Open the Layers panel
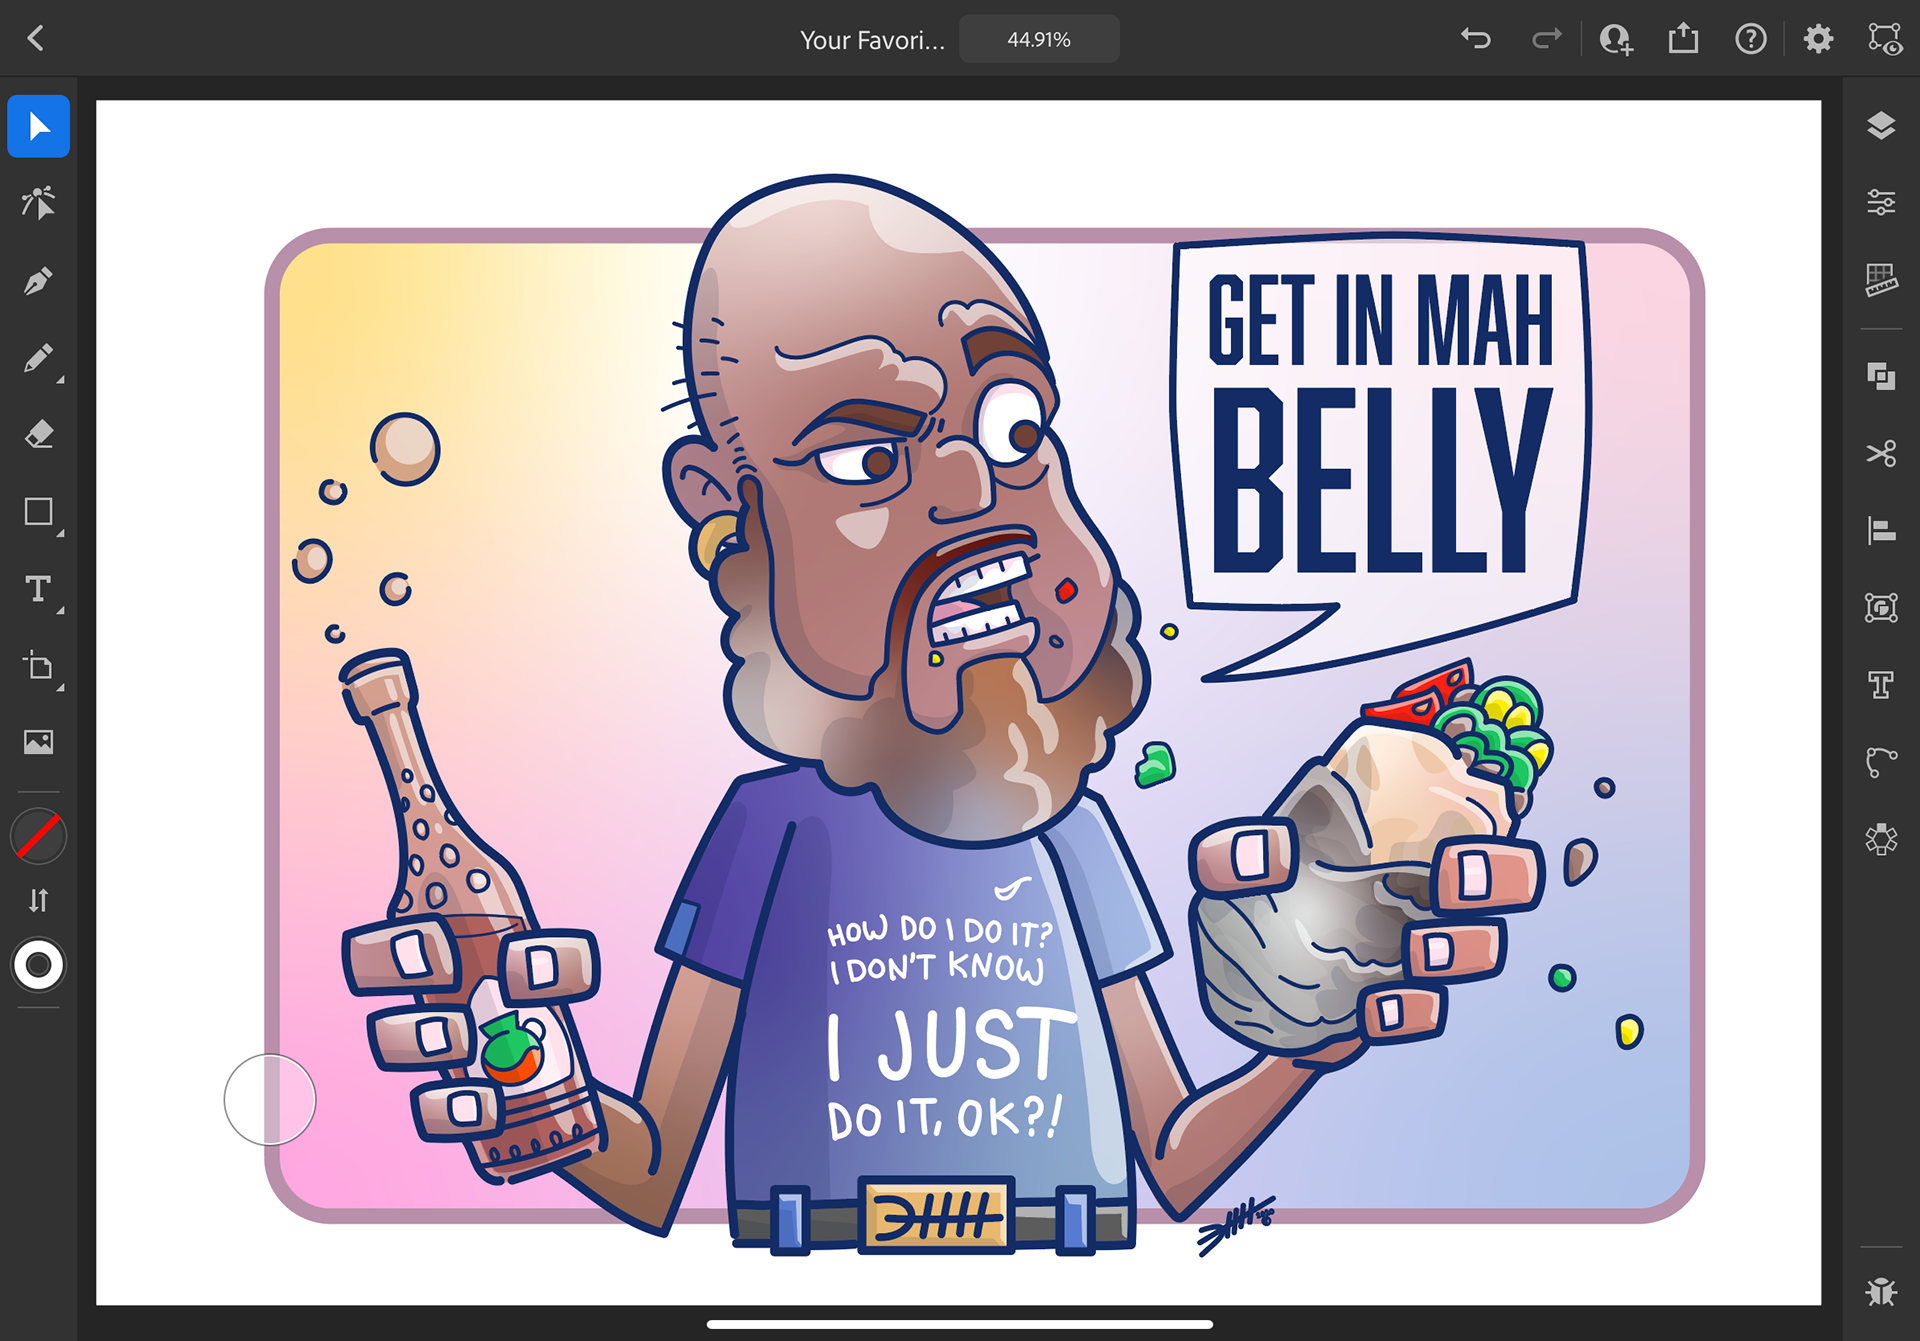The width and height of the screenshot is (1920, 1341). pyautogui.click(x=1881, y=126)
